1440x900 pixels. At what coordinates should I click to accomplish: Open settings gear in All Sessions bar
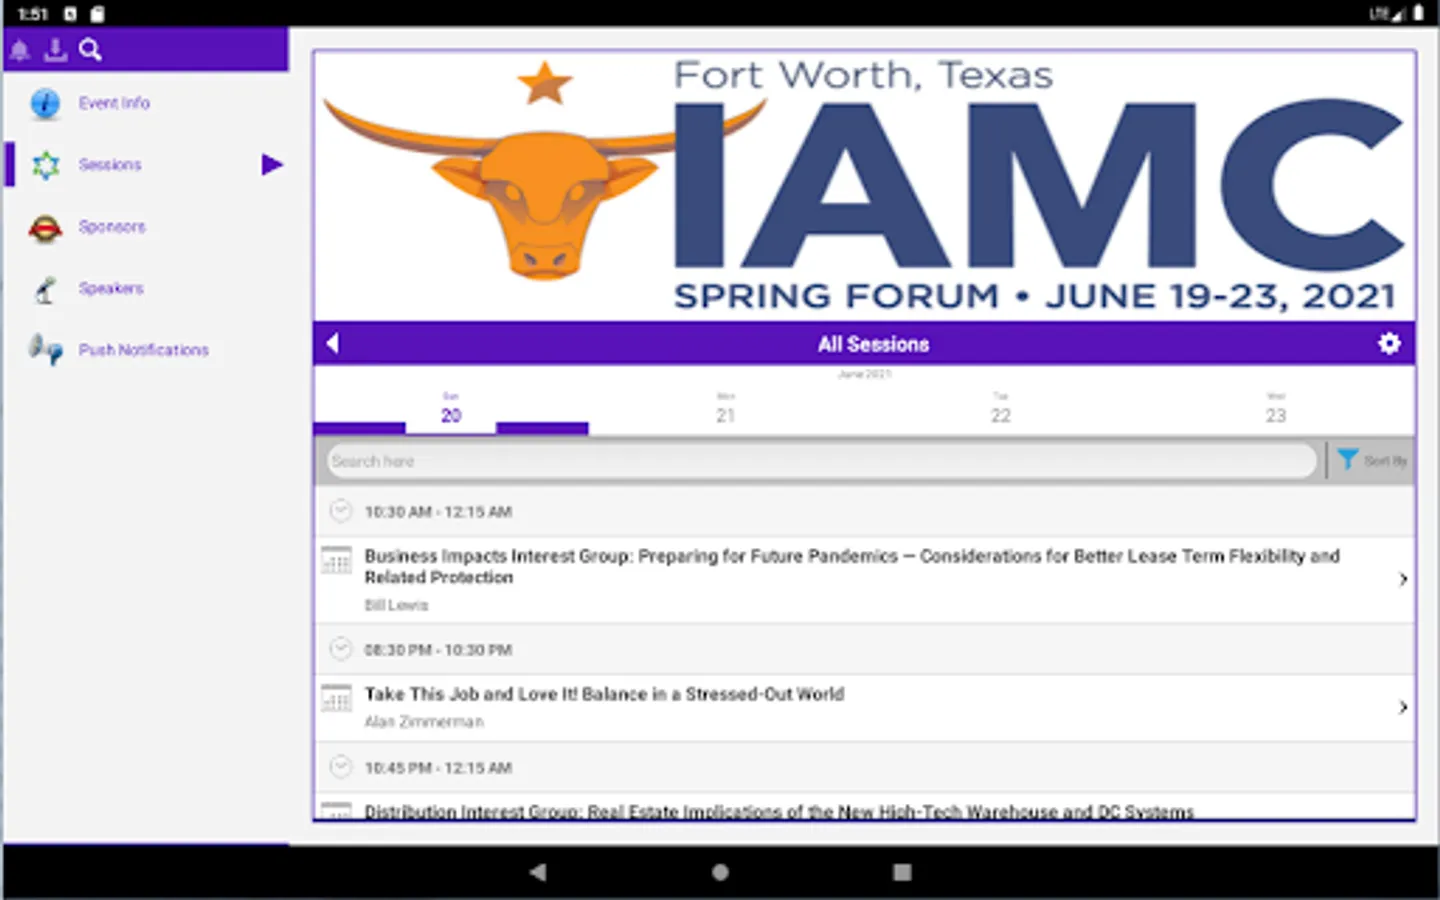coord(1389,344)
